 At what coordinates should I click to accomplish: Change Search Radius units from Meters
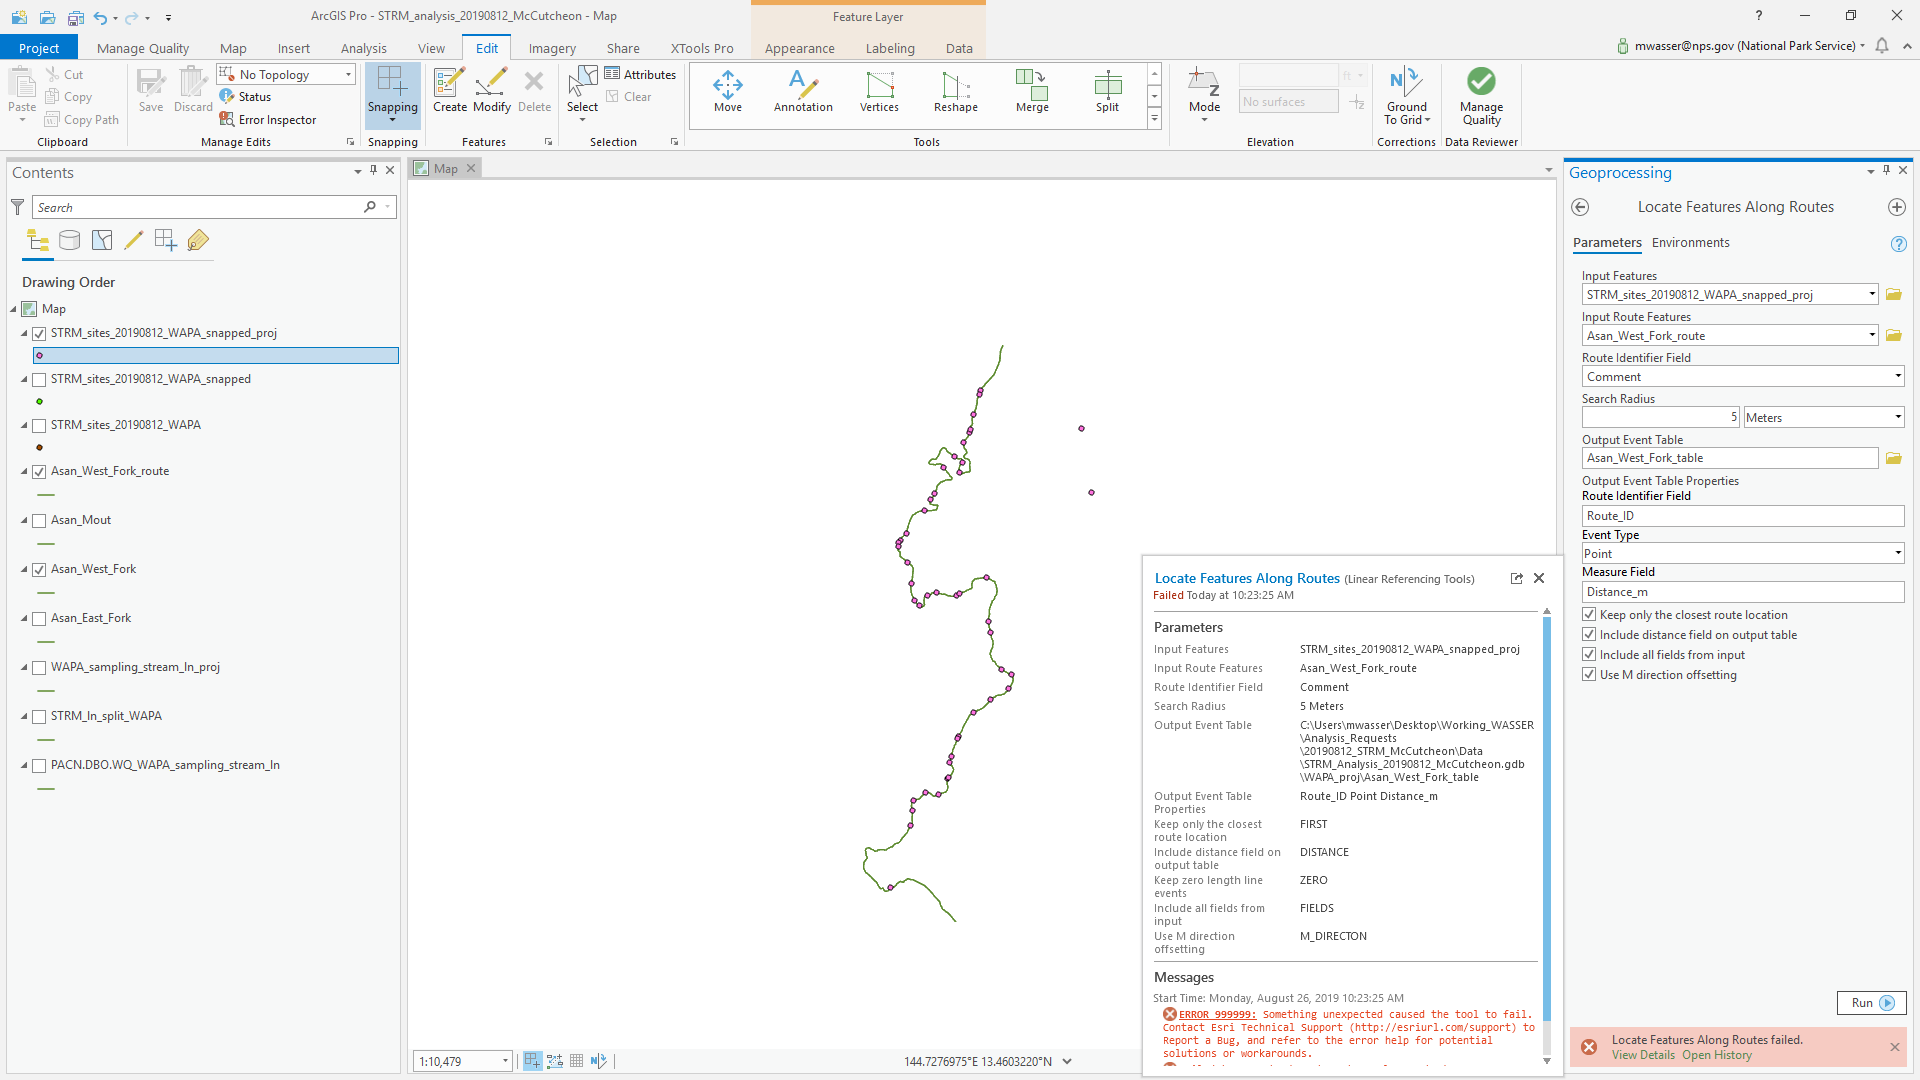(x=1824, y=418)
